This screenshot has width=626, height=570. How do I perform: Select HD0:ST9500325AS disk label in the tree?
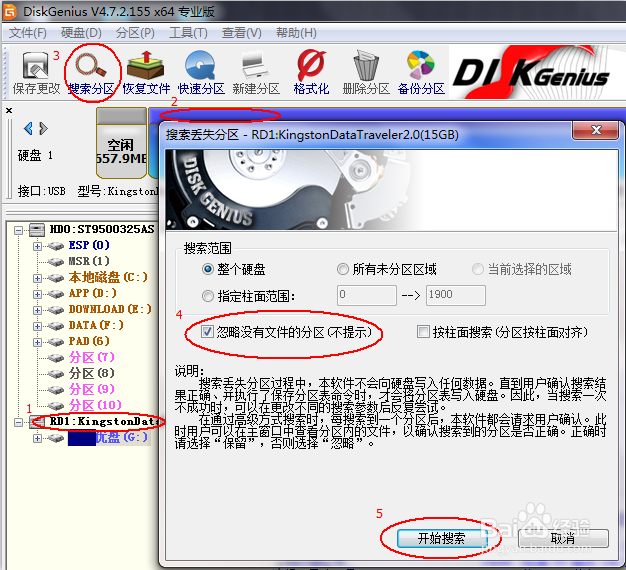[x=101, y=229]
